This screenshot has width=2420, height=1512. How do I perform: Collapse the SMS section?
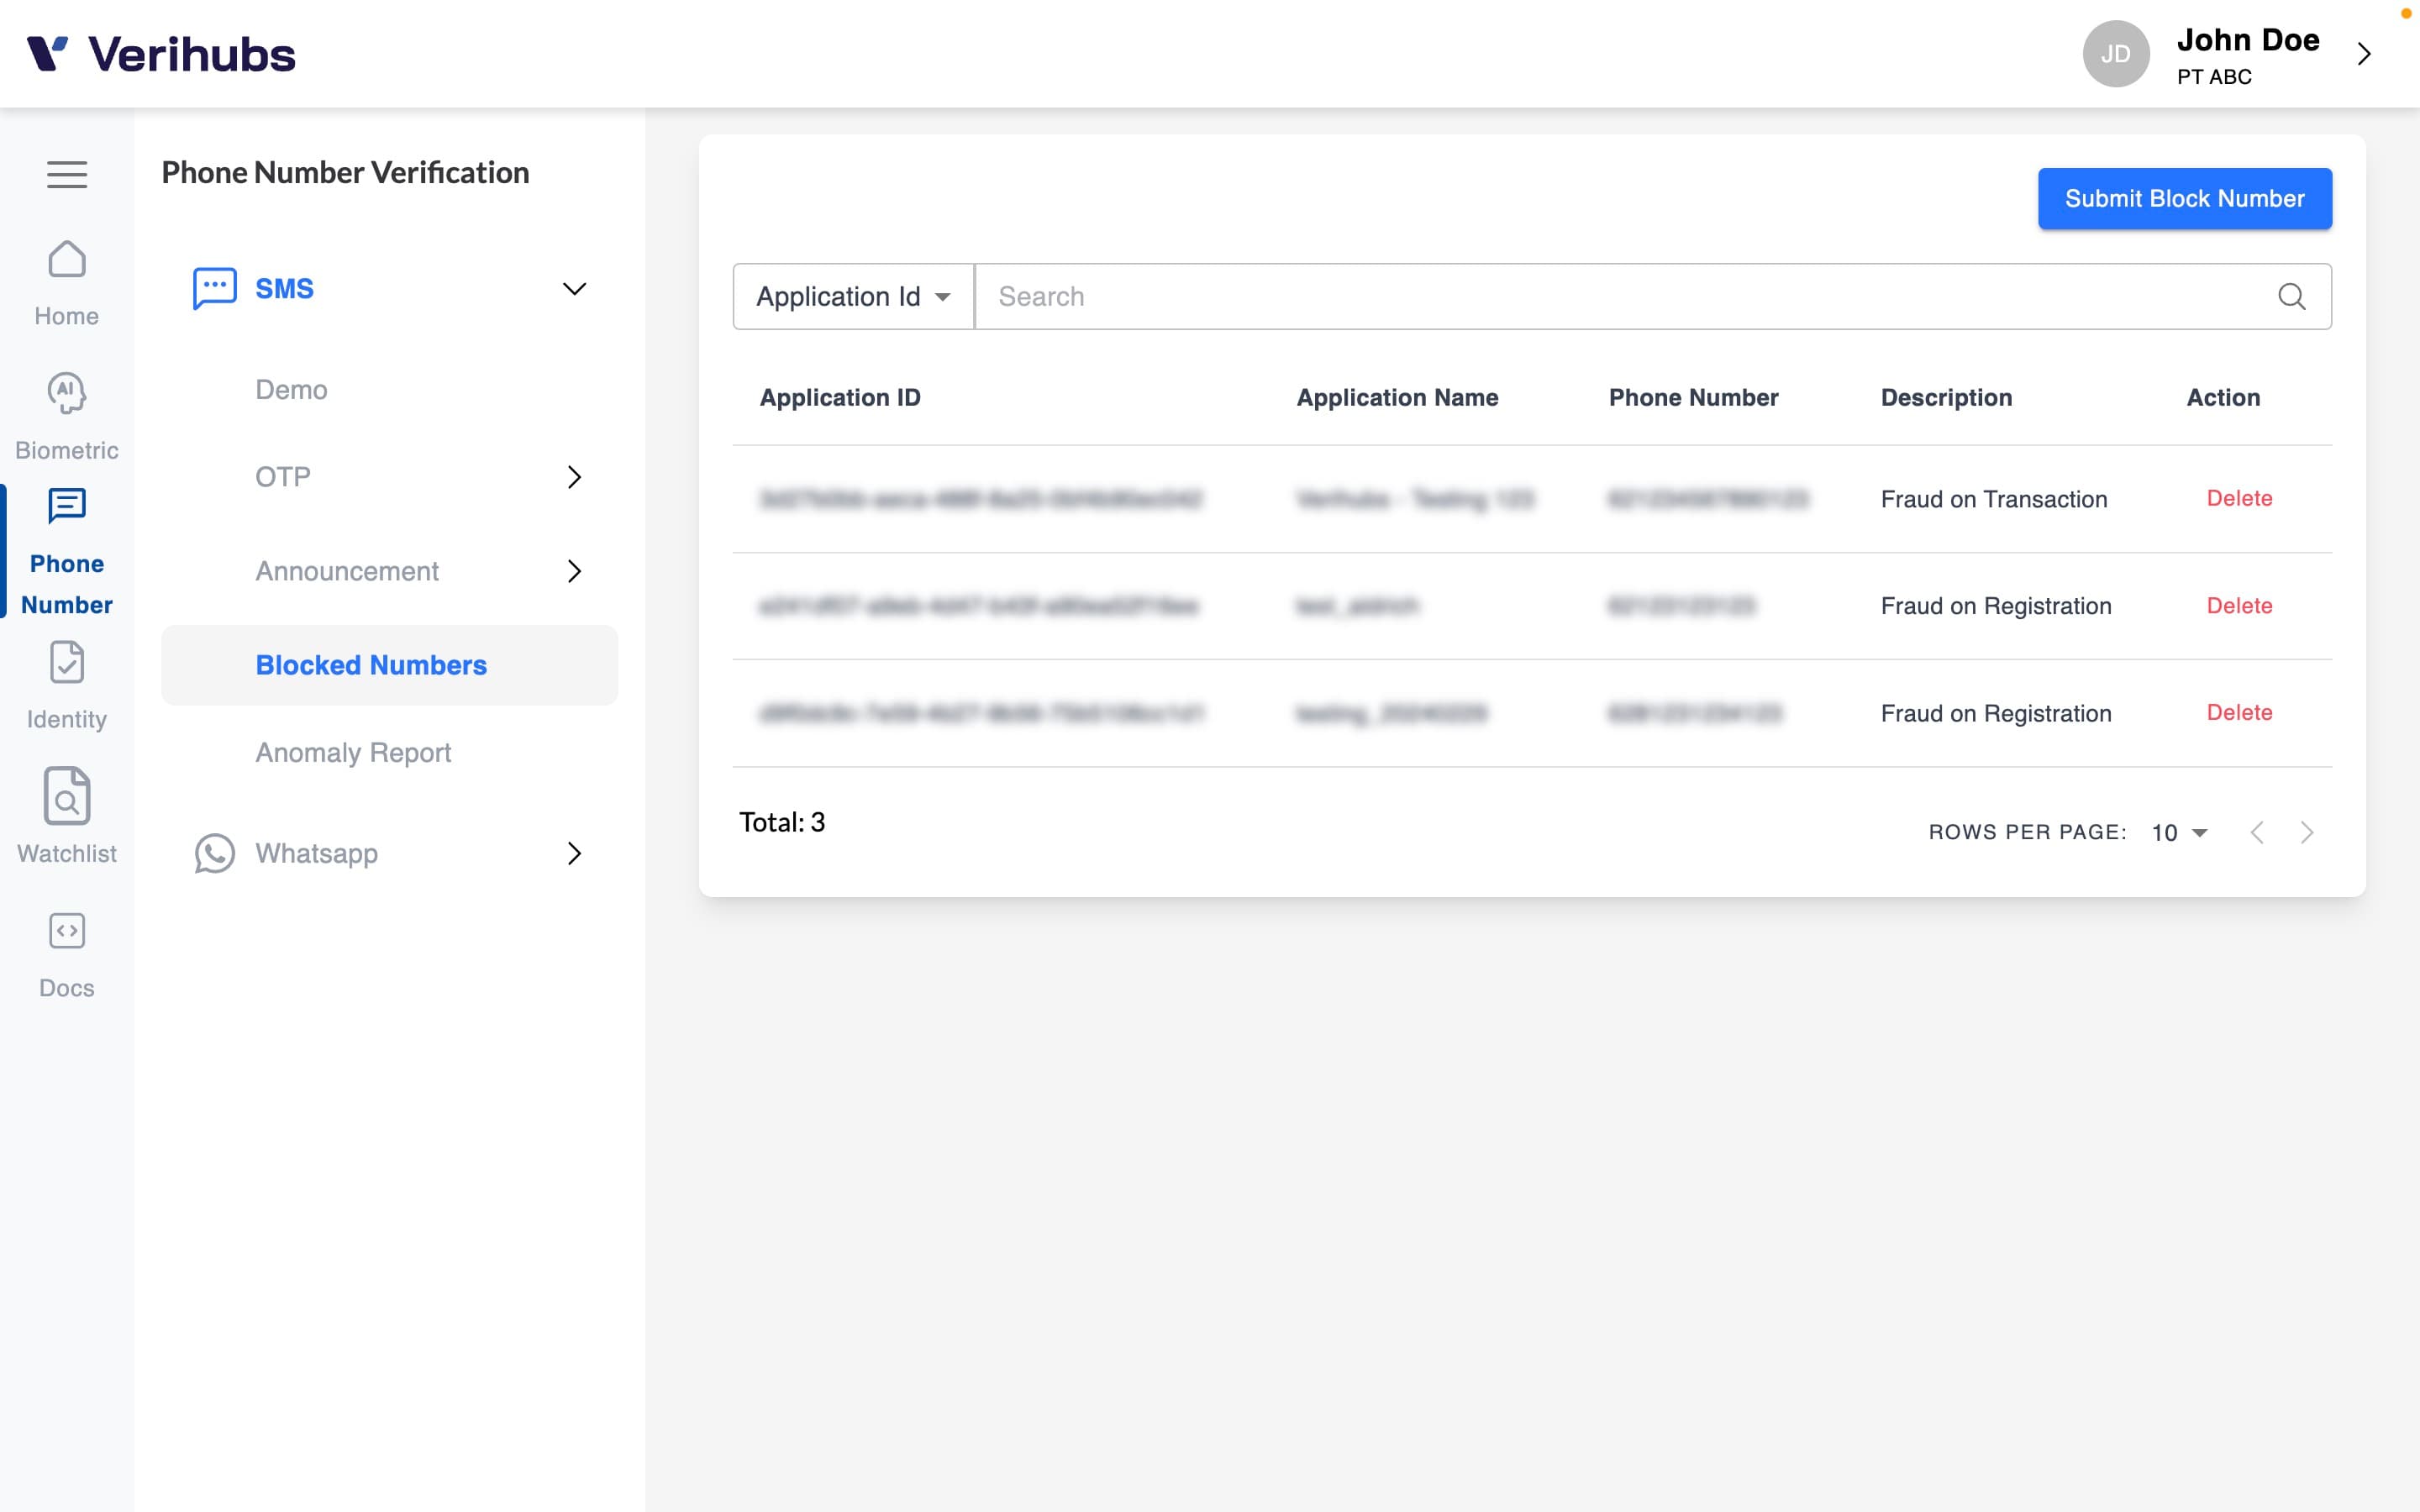coord(573,287)
